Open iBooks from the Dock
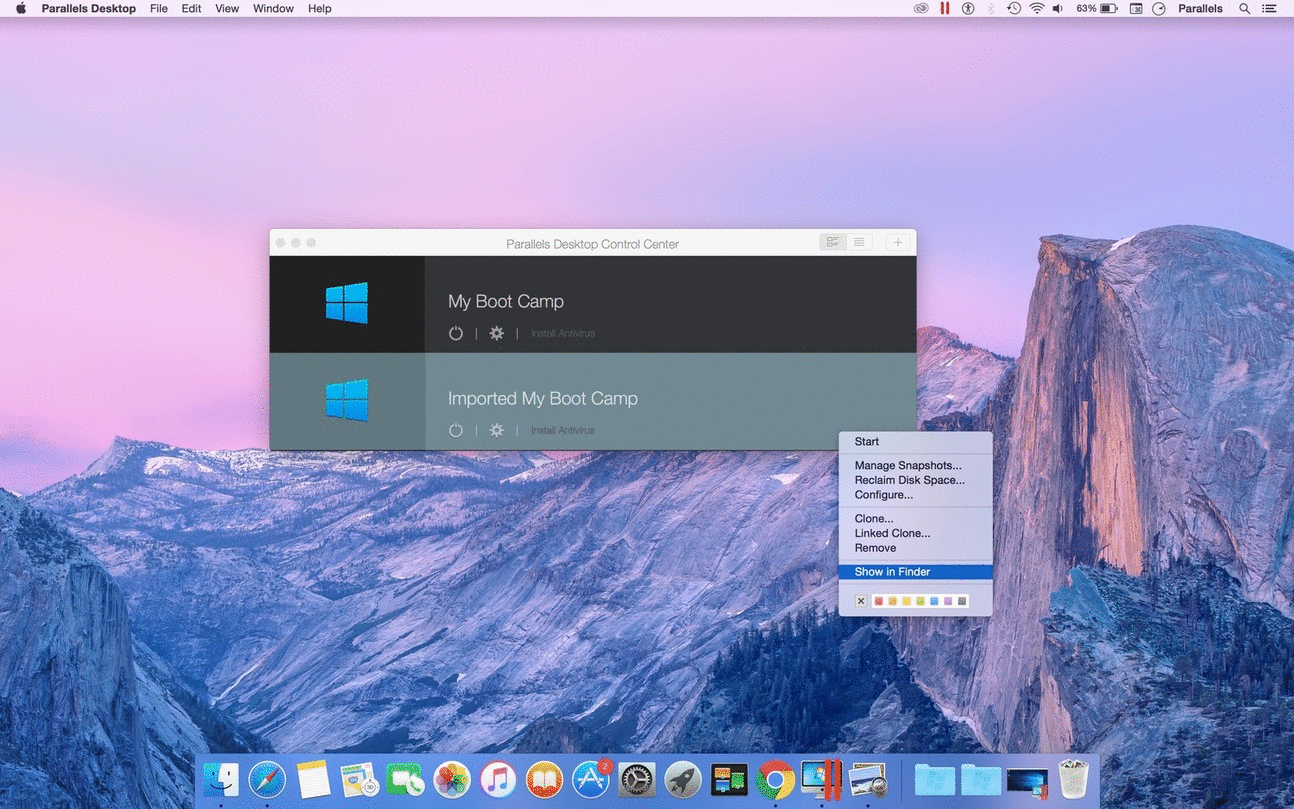The height and width of the screenshot is (809, 1294). (x=544, y=779)
